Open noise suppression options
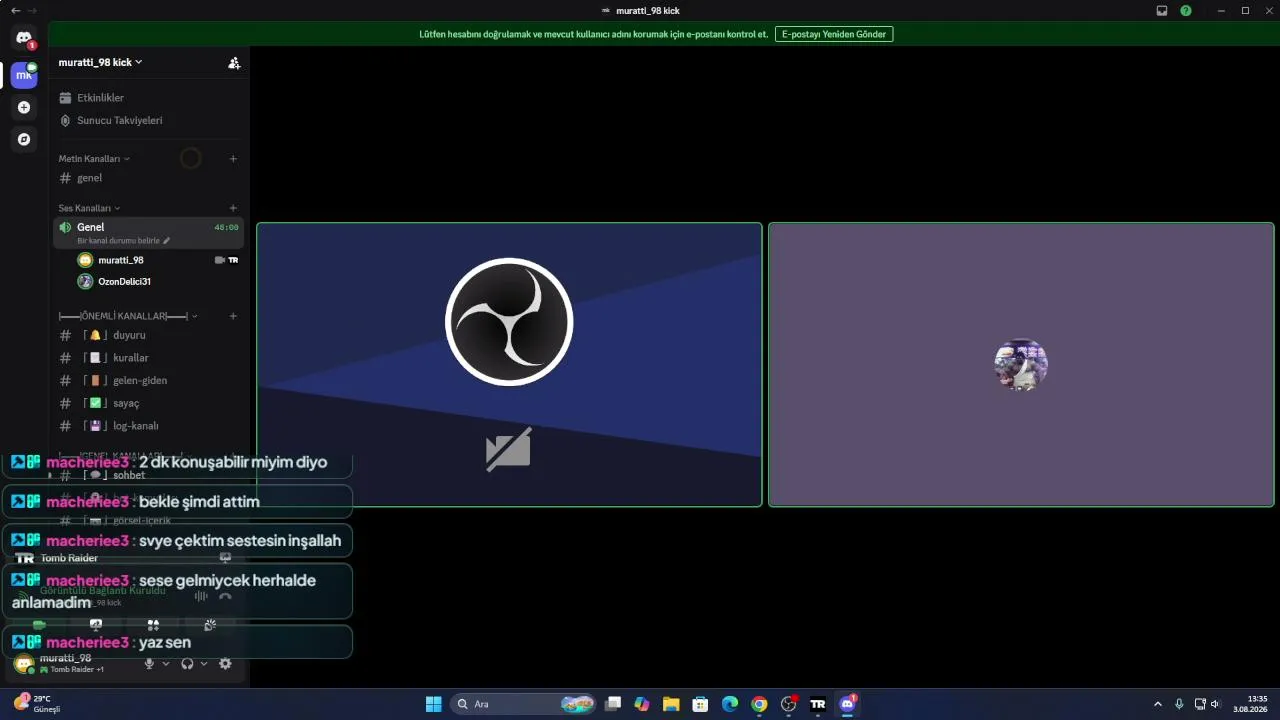 pos(201,596)
